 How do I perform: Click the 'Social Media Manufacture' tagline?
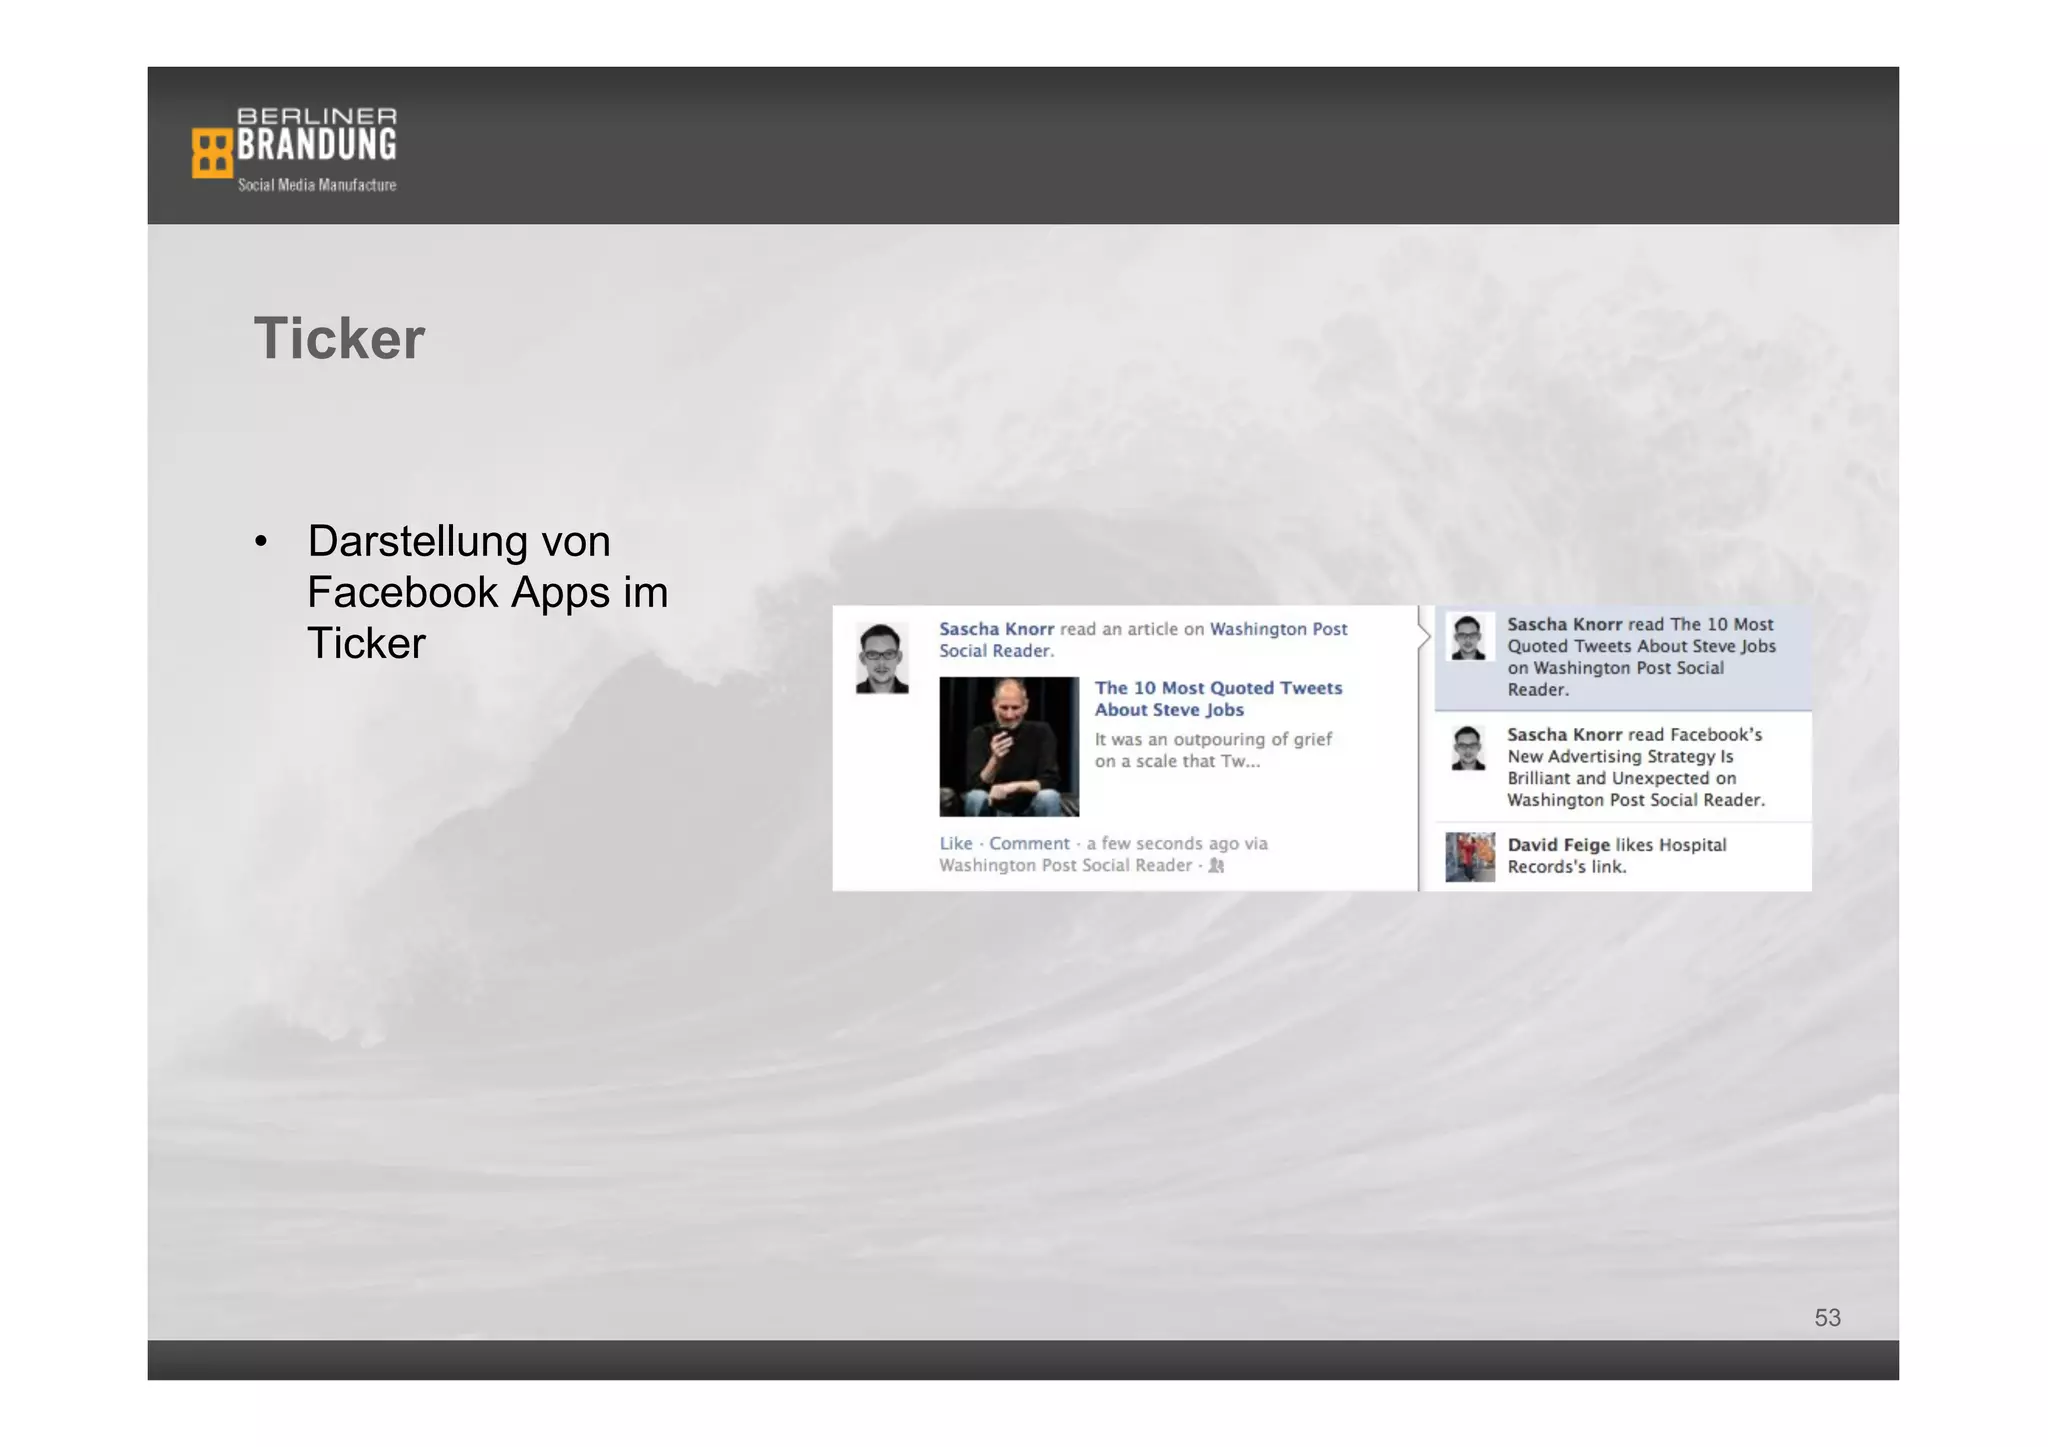pyautogui.click(x=317, y=185)
